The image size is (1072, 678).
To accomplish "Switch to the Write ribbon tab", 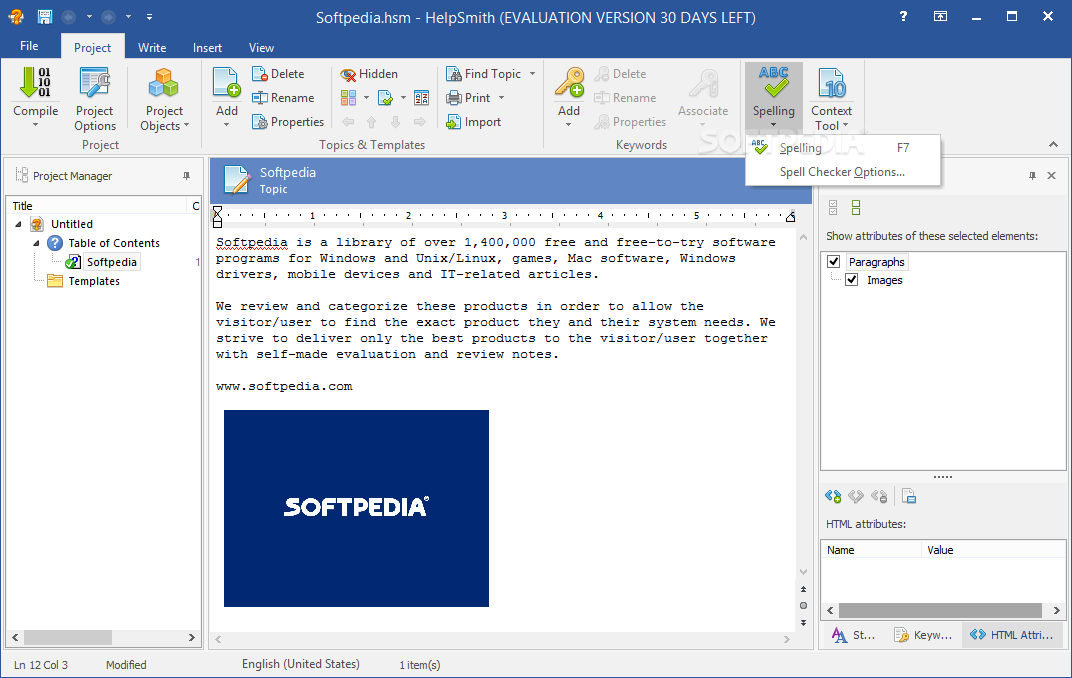I will point(152,47).
